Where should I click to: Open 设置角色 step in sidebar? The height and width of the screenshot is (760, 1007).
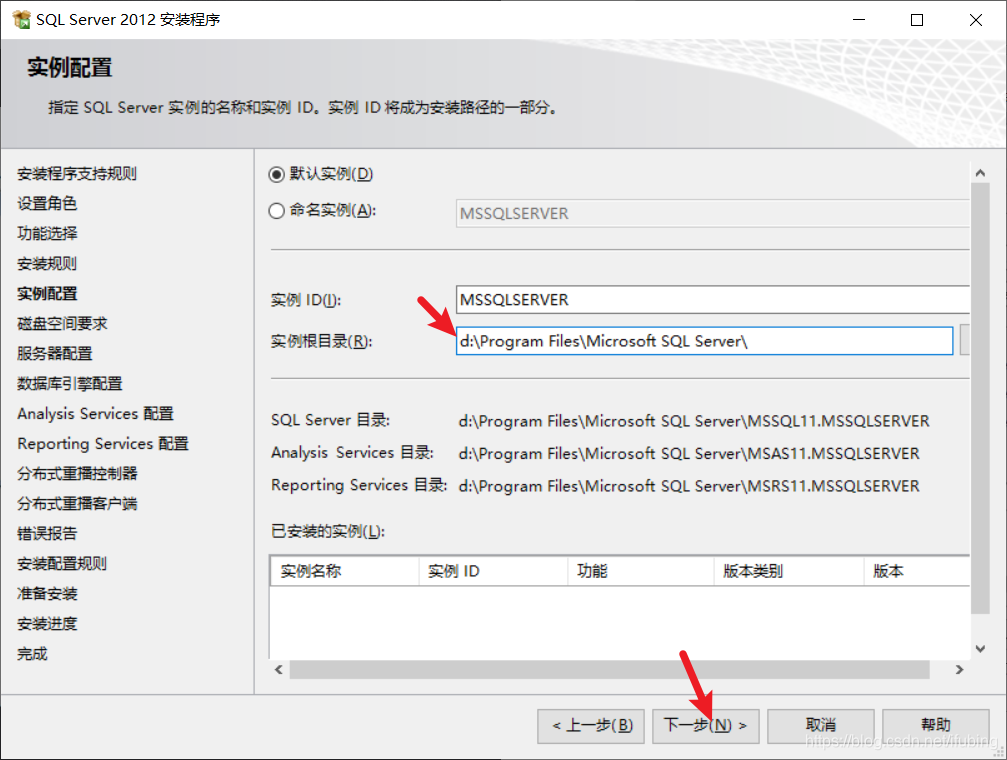[x=47, y=204]
